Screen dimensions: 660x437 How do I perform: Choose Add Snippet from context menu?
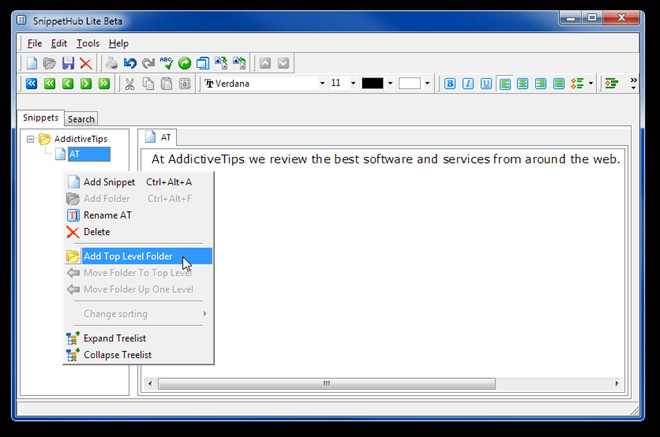click(138, 182)
